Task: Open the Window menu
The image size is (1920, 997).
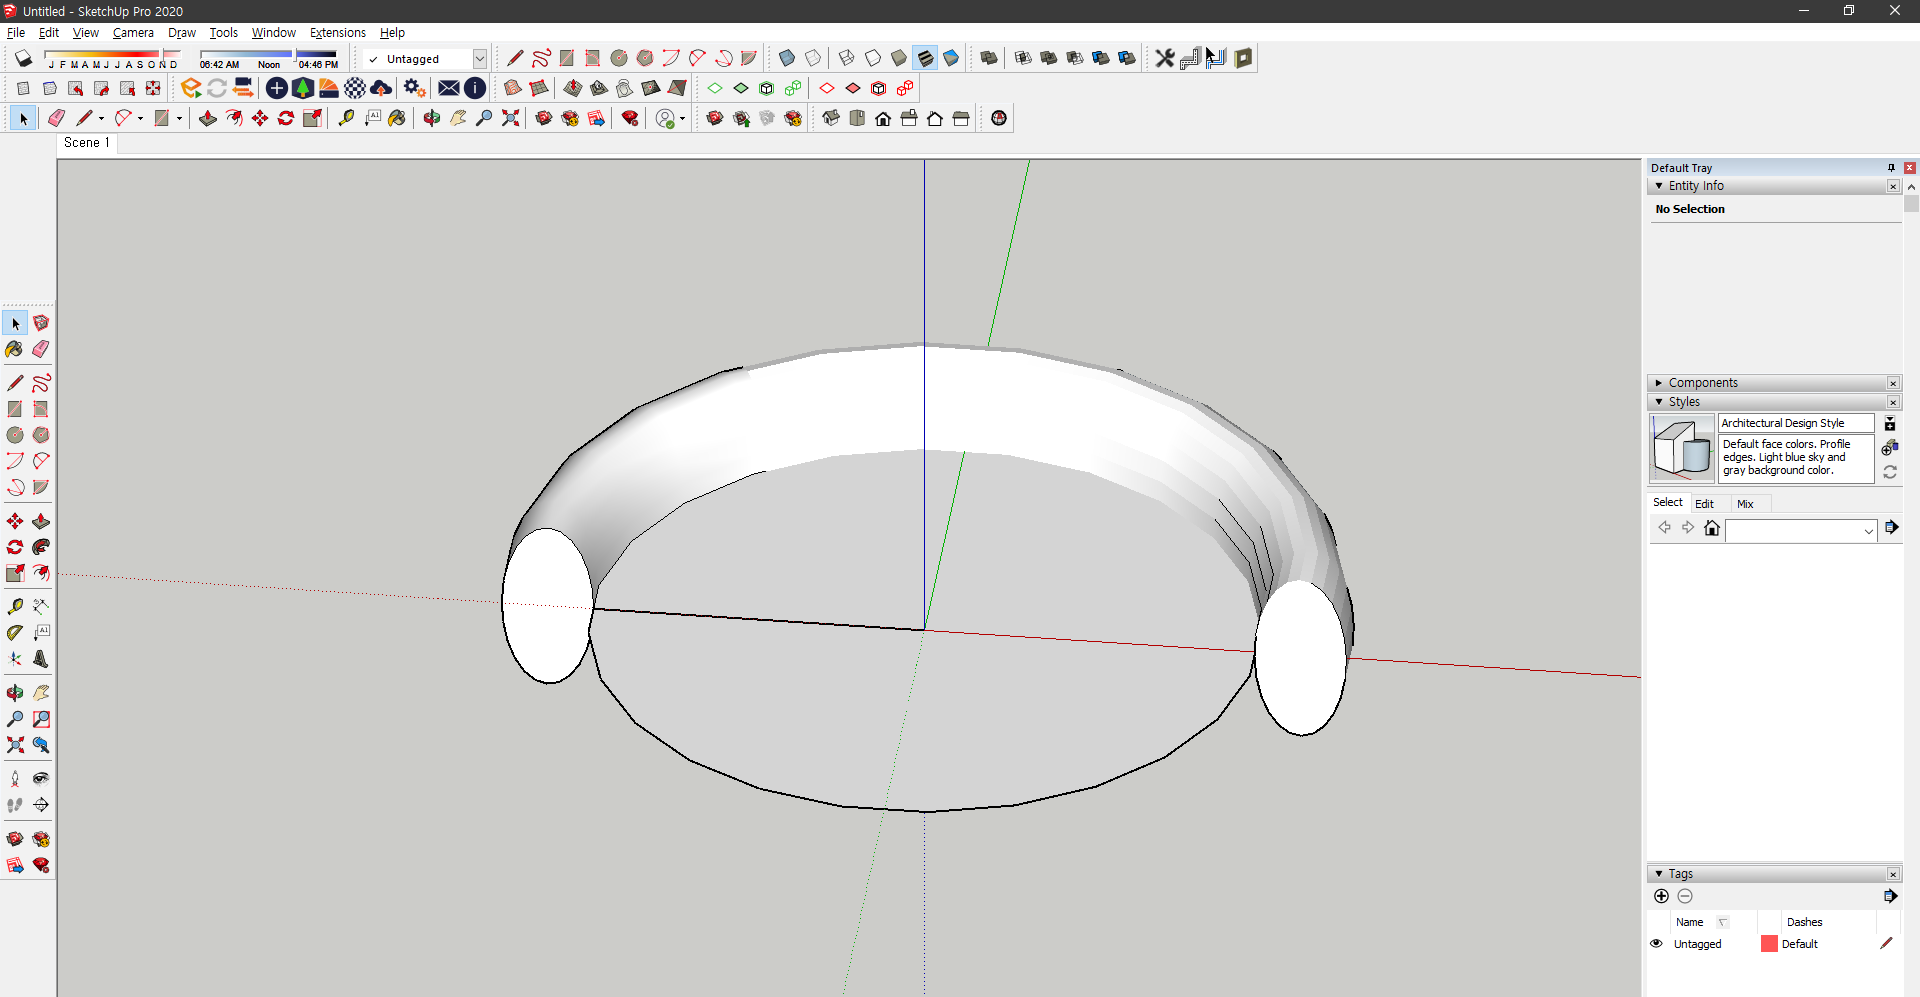Action: pos(273,33)
